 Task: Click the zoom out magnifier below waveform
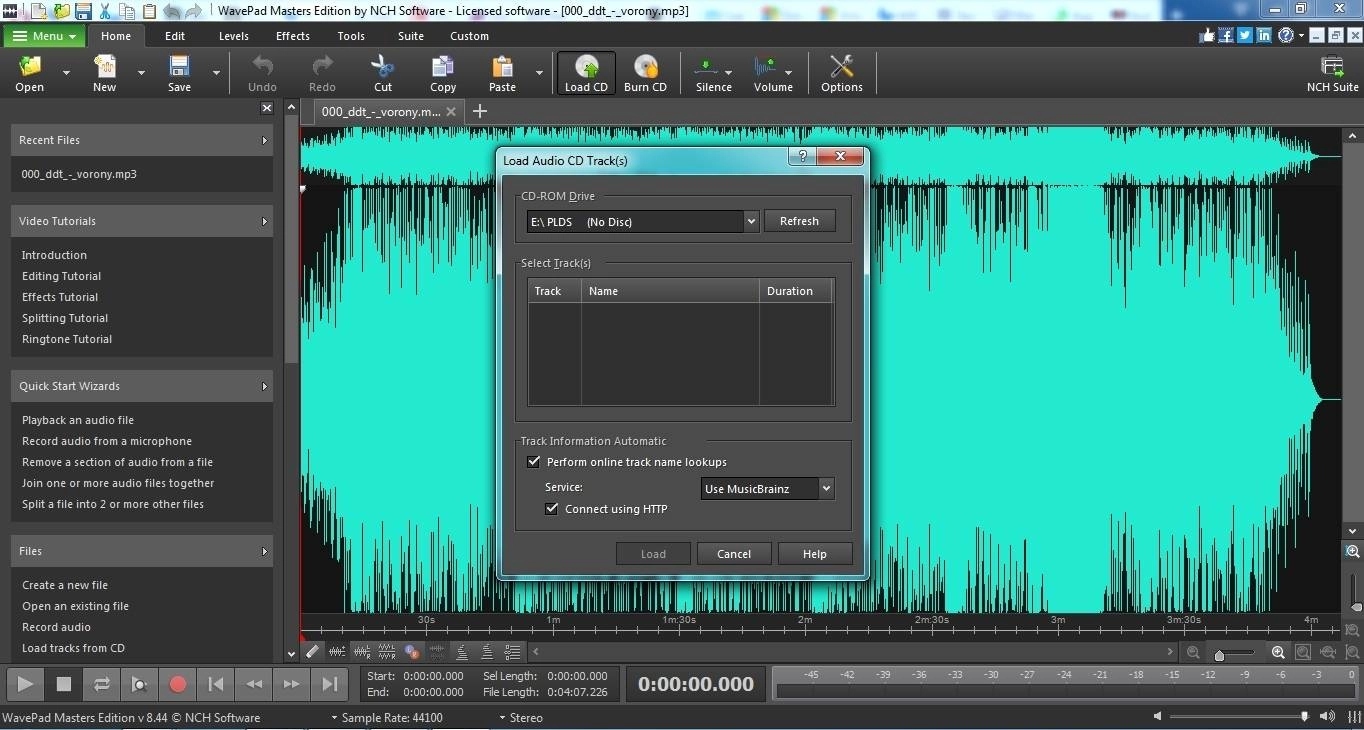1193,652
